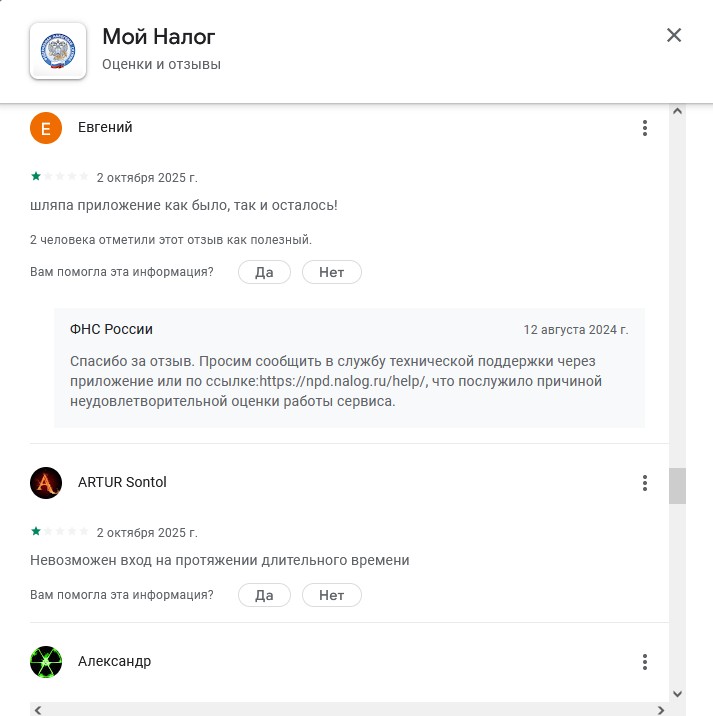
Task: Click the vertical scrollbar thumb
Action: (677, 486)
